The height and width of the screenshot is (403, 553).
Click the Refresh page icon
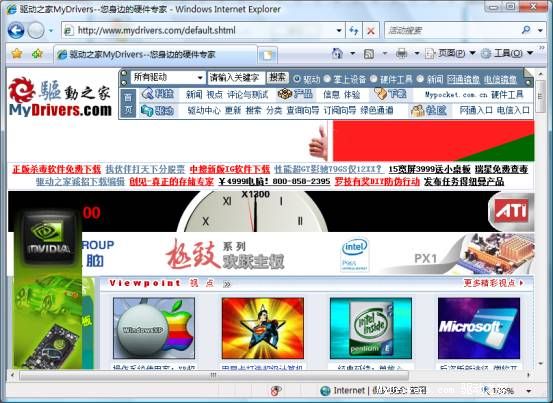click(x=354, y=31)
